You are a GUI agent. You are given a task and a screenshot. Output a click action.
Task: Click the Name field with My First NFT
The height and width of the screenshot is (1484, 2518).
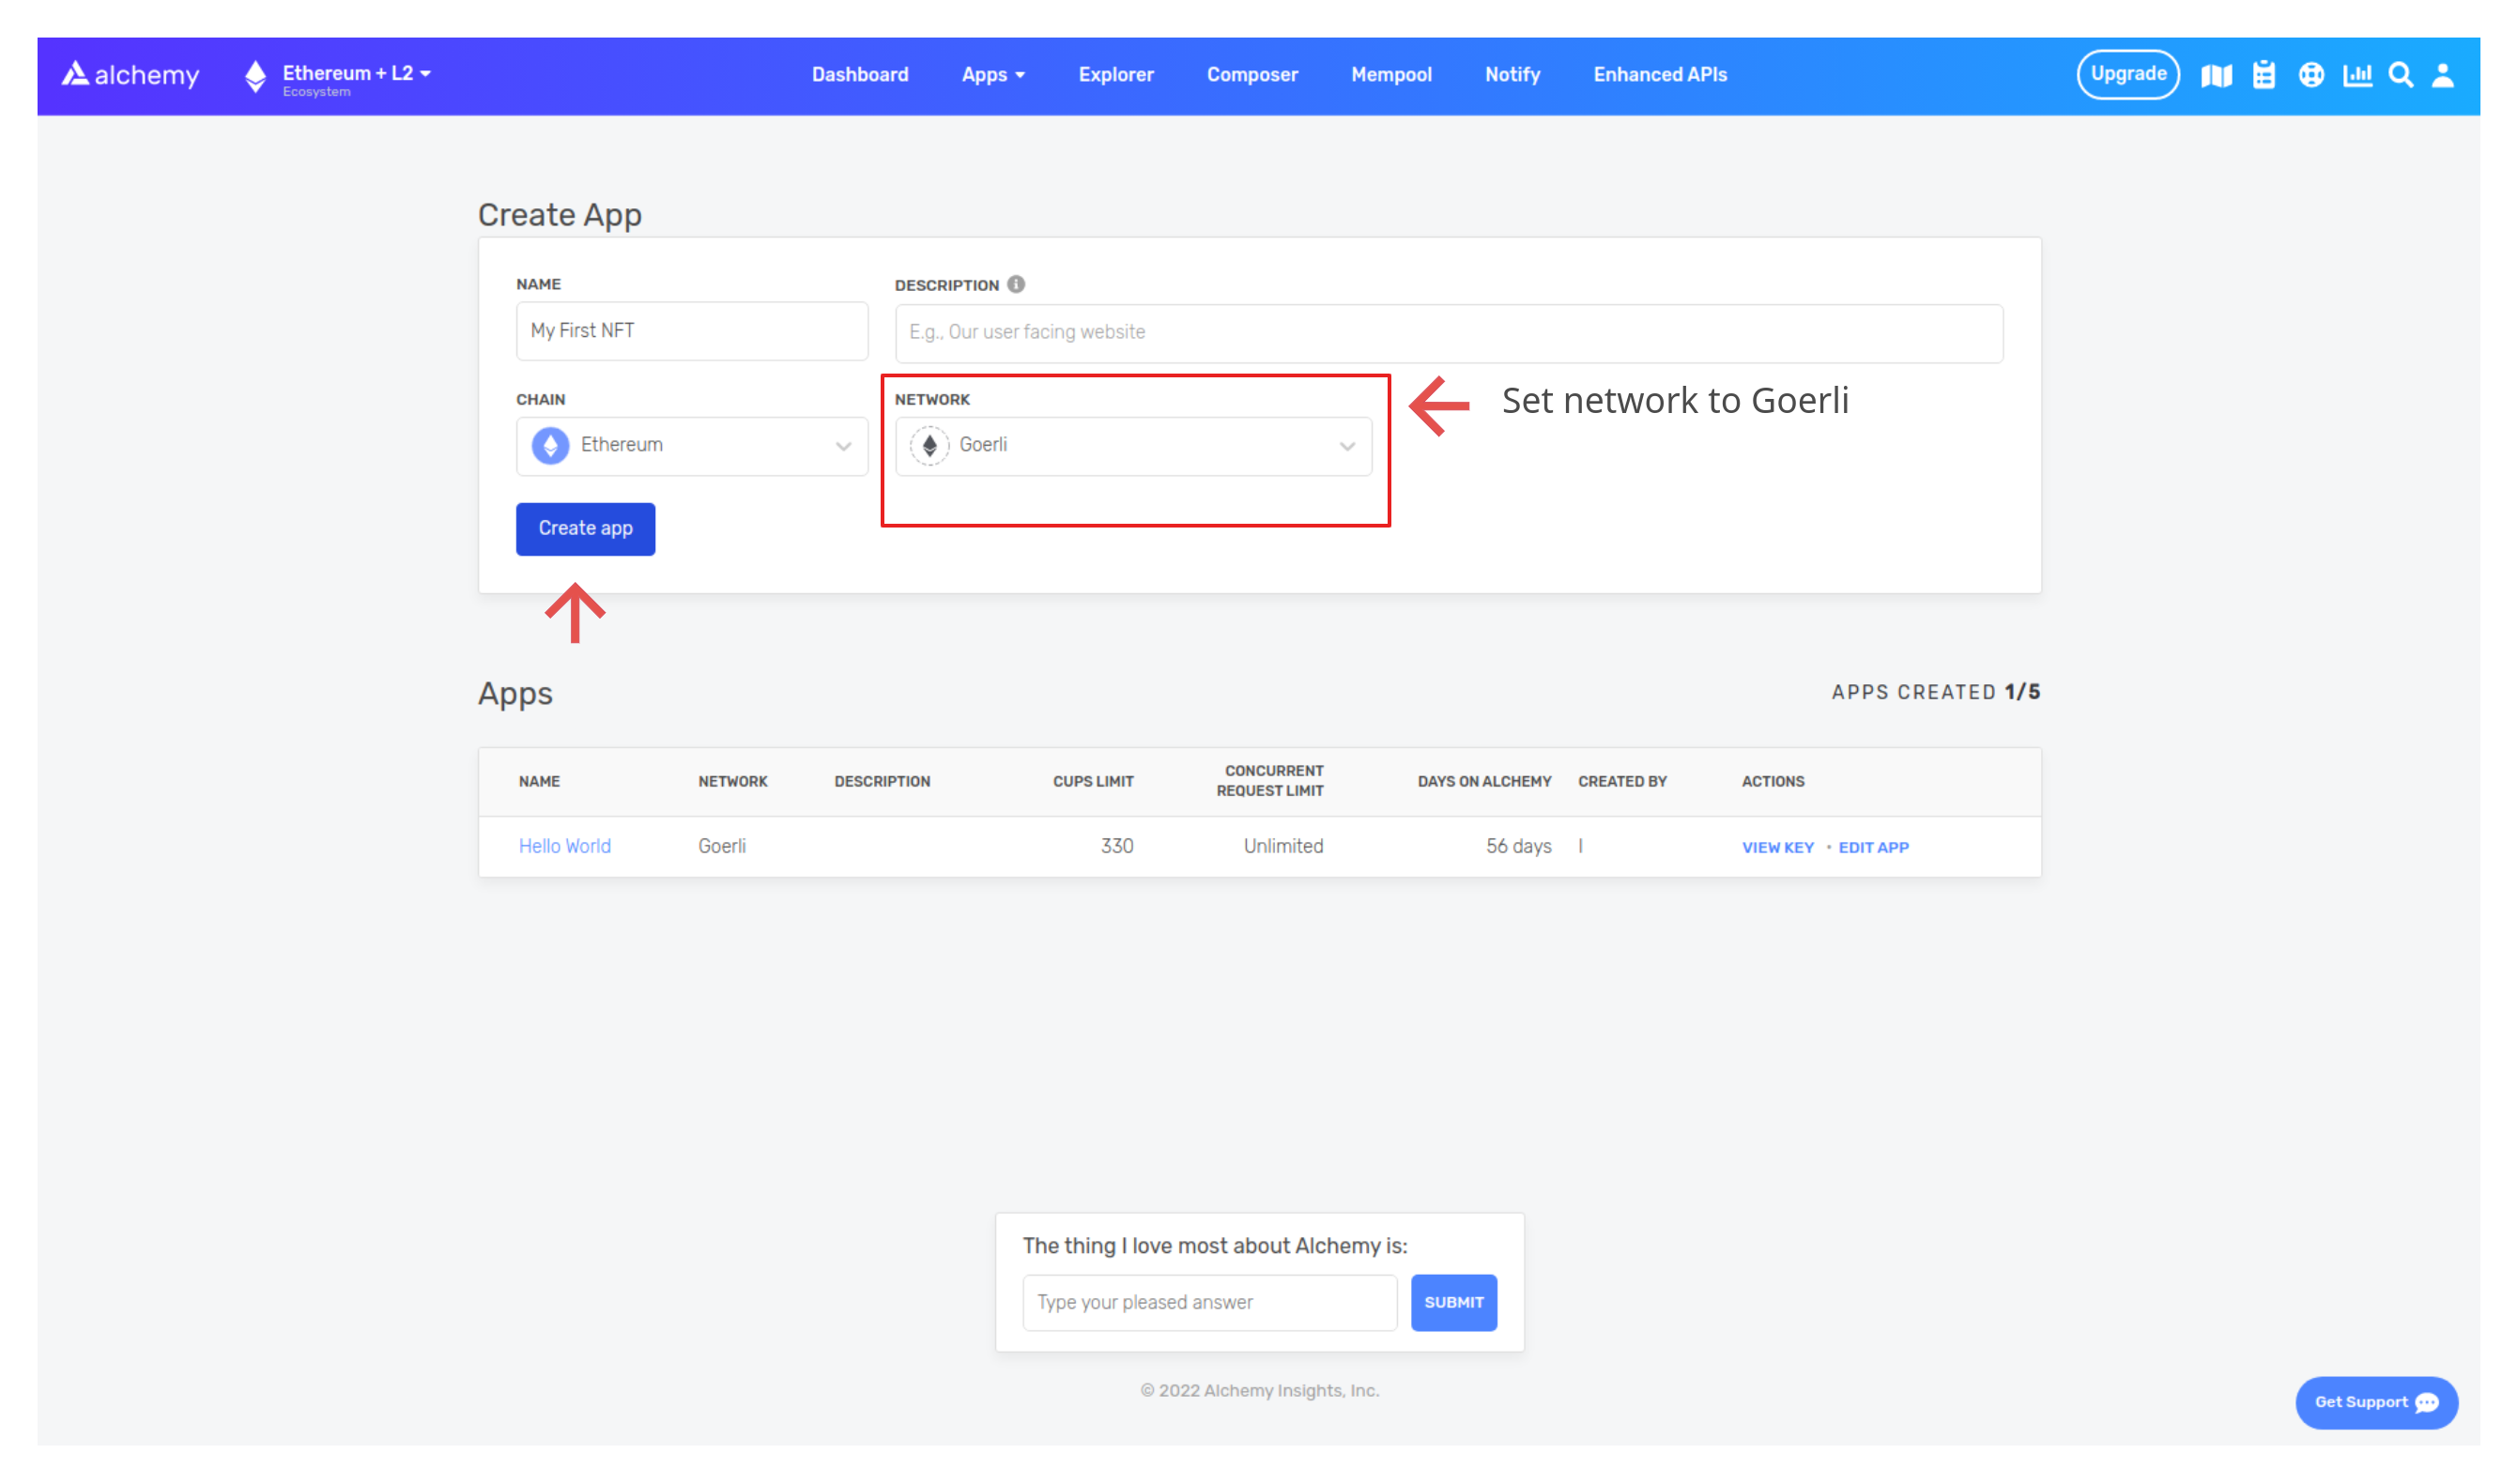click(x=692, y=331)
